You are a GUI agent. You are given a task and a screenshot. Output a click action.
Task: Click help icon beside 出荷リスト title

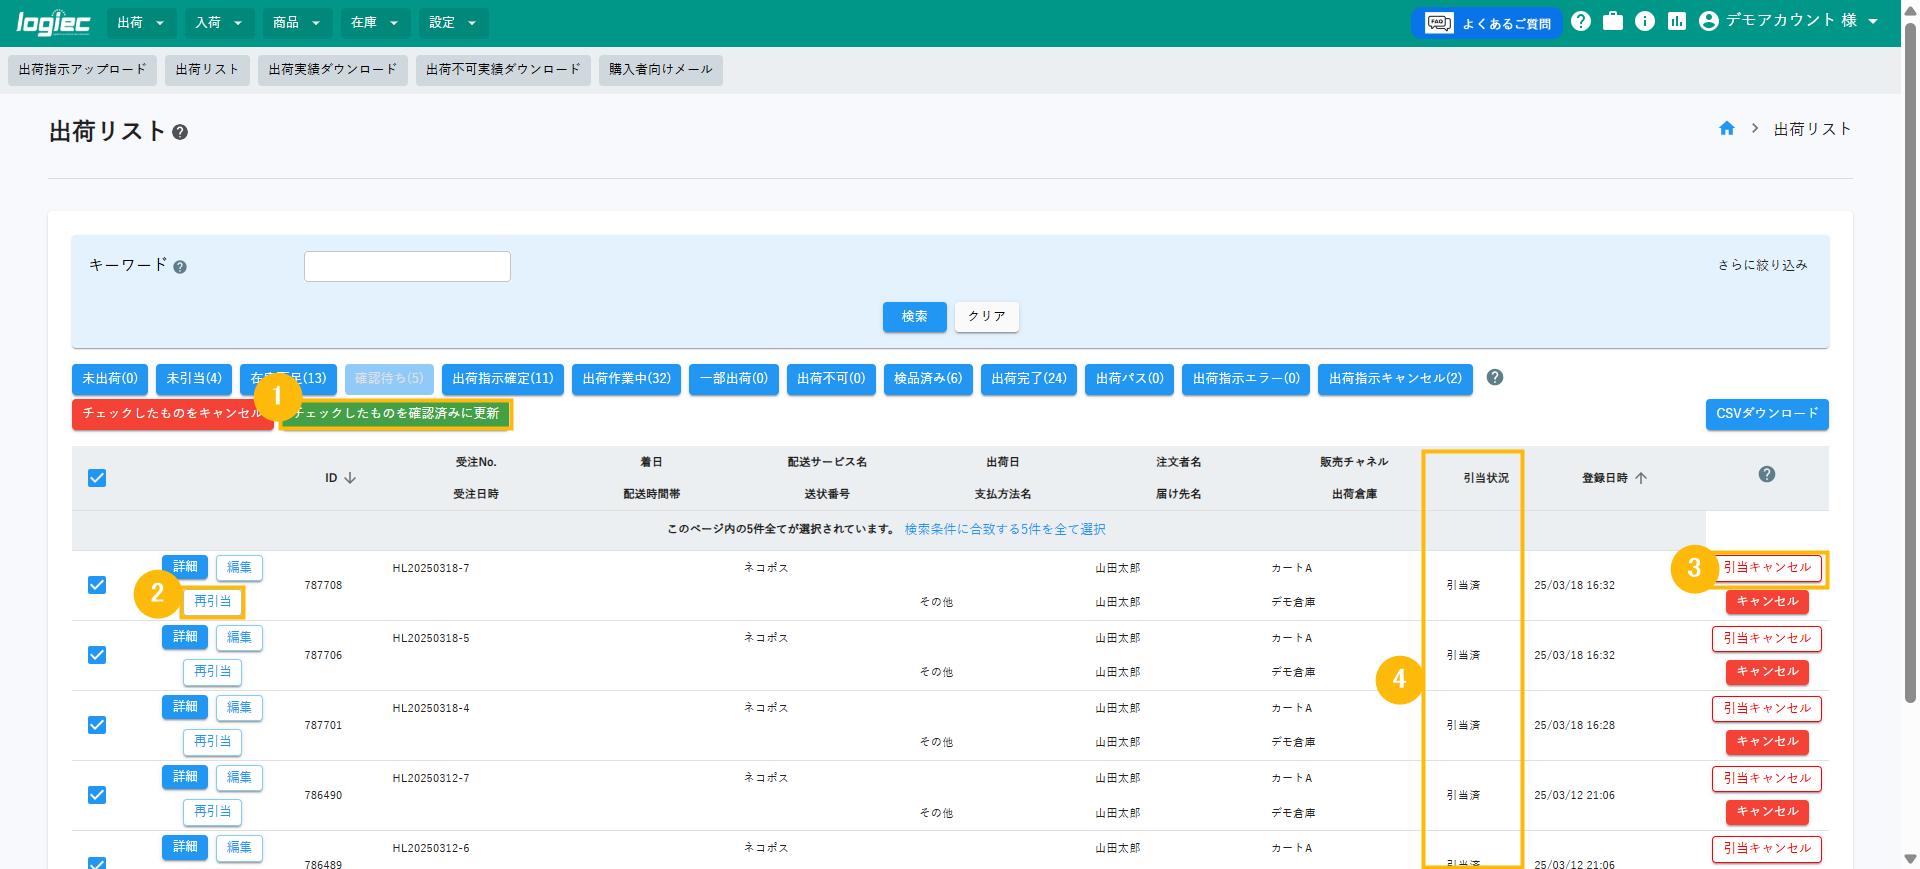180,132
